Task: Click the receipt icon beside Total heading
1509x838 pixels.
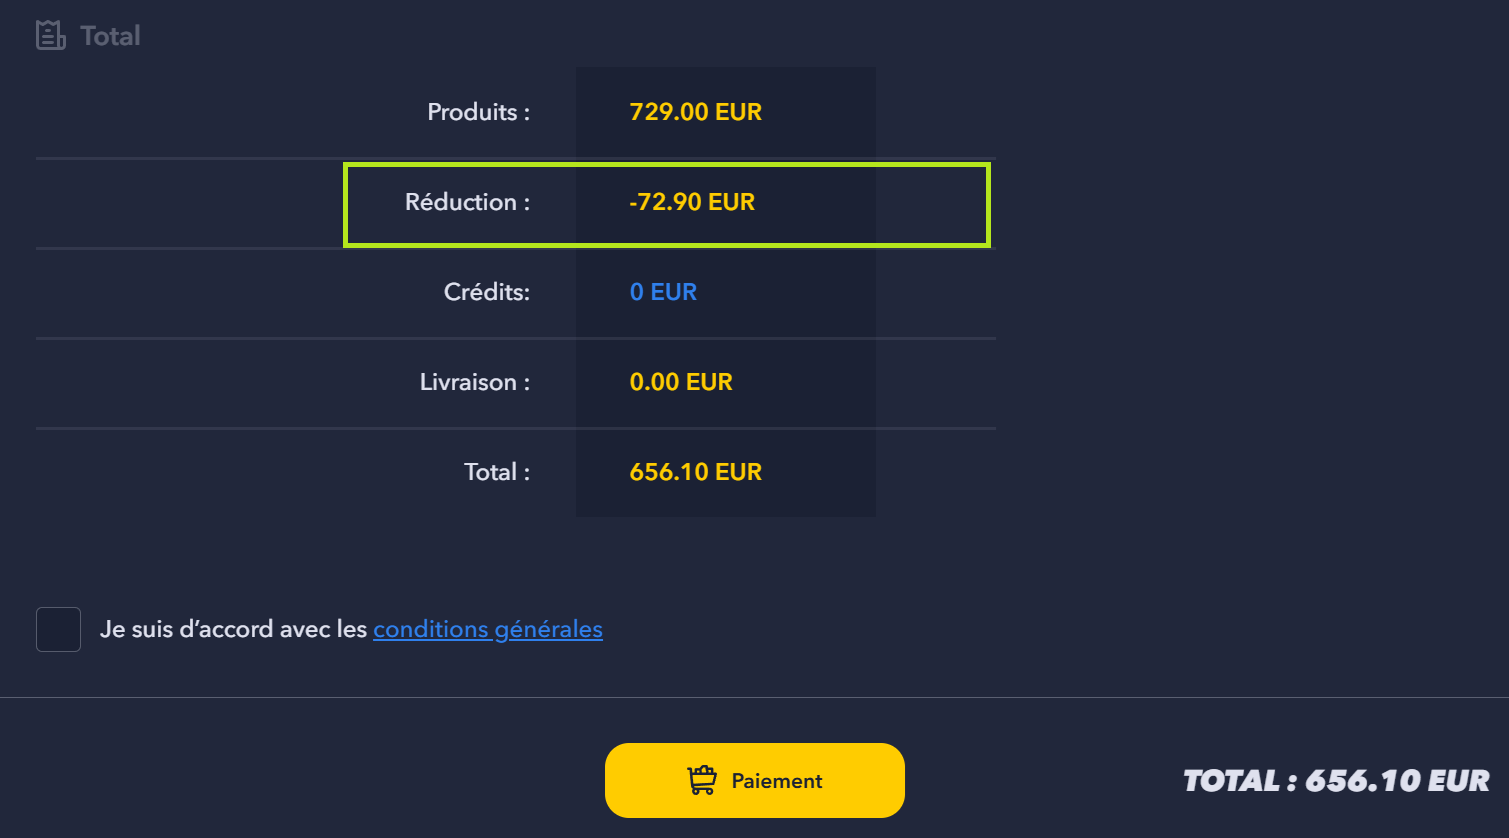Action: 51,36
